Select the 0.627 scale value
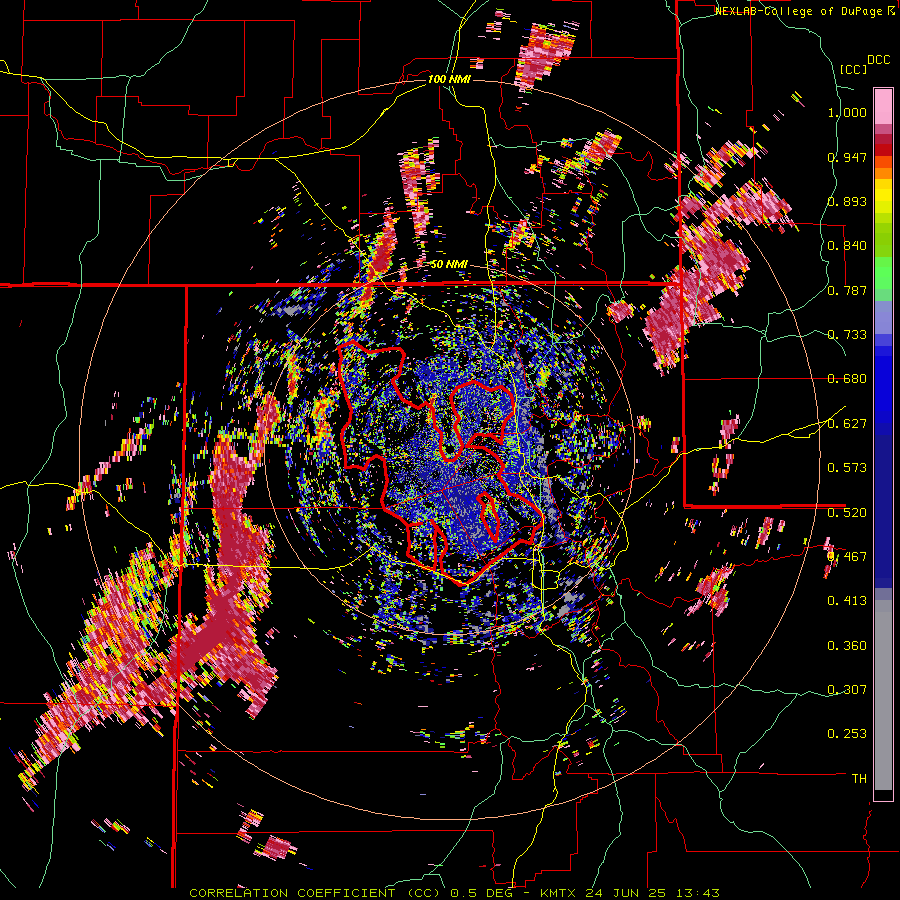 click(847, 424)
